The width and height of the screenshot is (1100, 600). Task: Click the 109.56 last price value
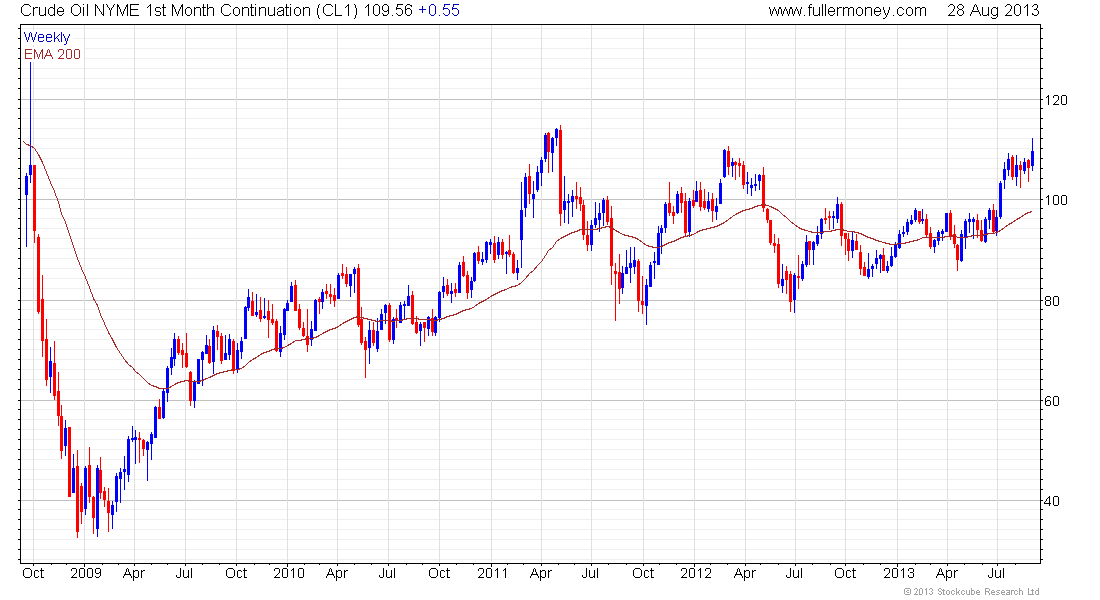388,11
